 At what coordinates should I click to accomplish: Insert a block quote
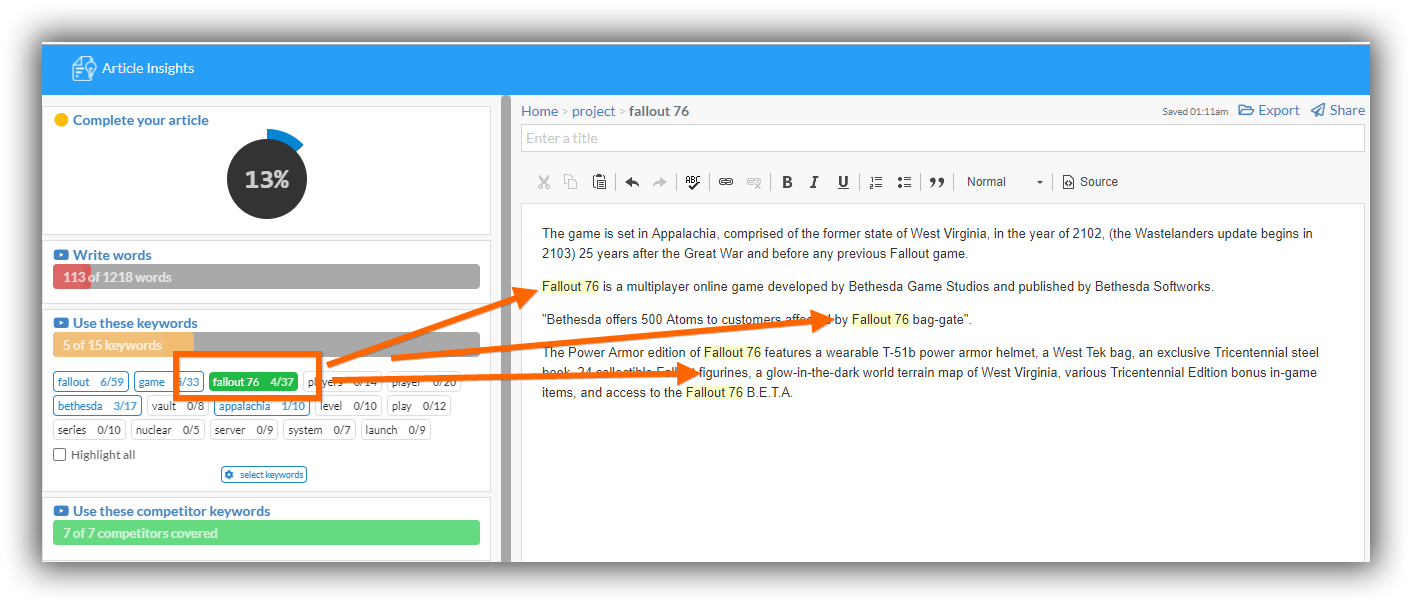coord(937,182)
